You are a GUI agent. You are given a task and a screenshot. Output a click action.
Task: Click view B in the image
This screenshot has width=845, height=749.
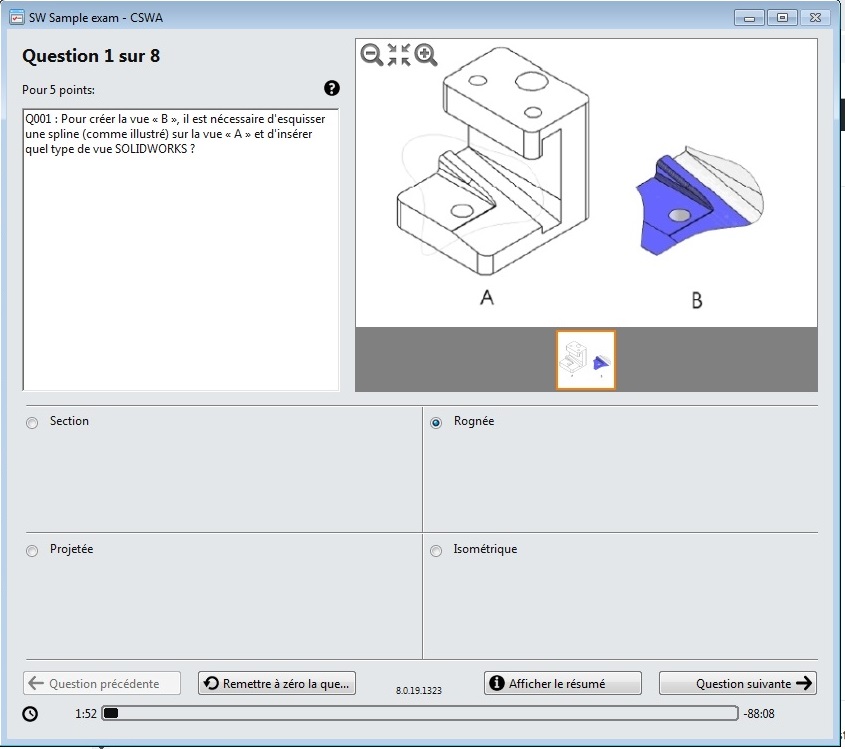point(699,200)
